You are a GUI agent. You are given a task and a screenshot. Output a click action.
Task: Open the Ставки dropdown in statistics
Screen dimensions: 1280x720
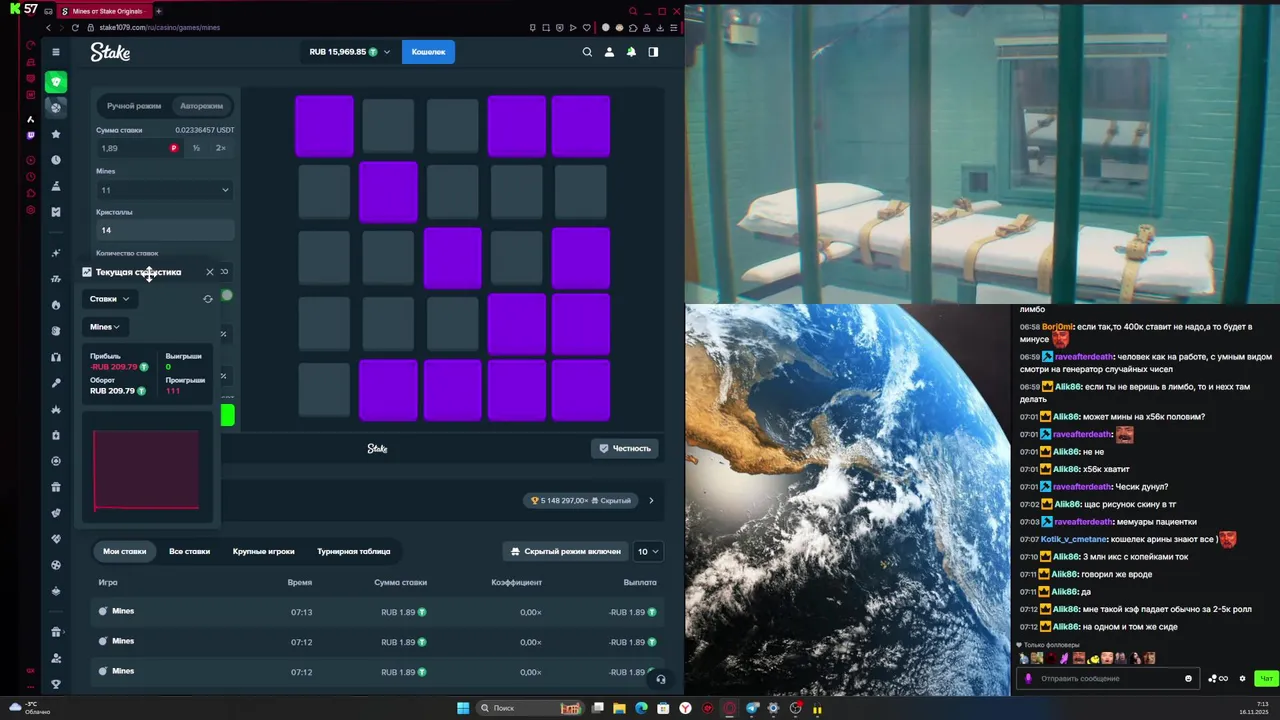[109, 299]
